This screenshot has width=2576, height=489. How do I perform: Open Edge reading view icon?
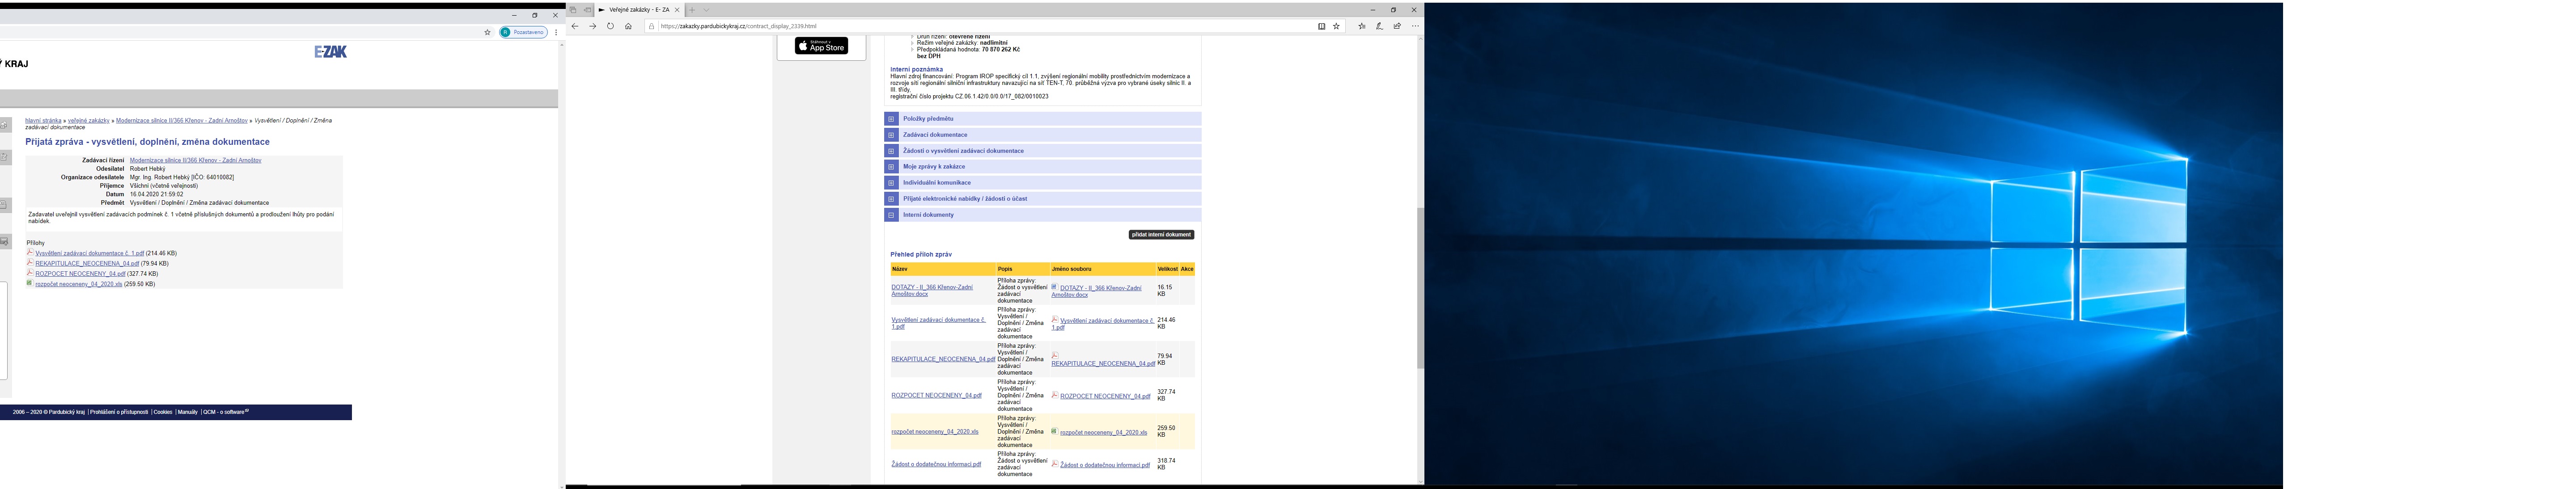click(1321, 26)
